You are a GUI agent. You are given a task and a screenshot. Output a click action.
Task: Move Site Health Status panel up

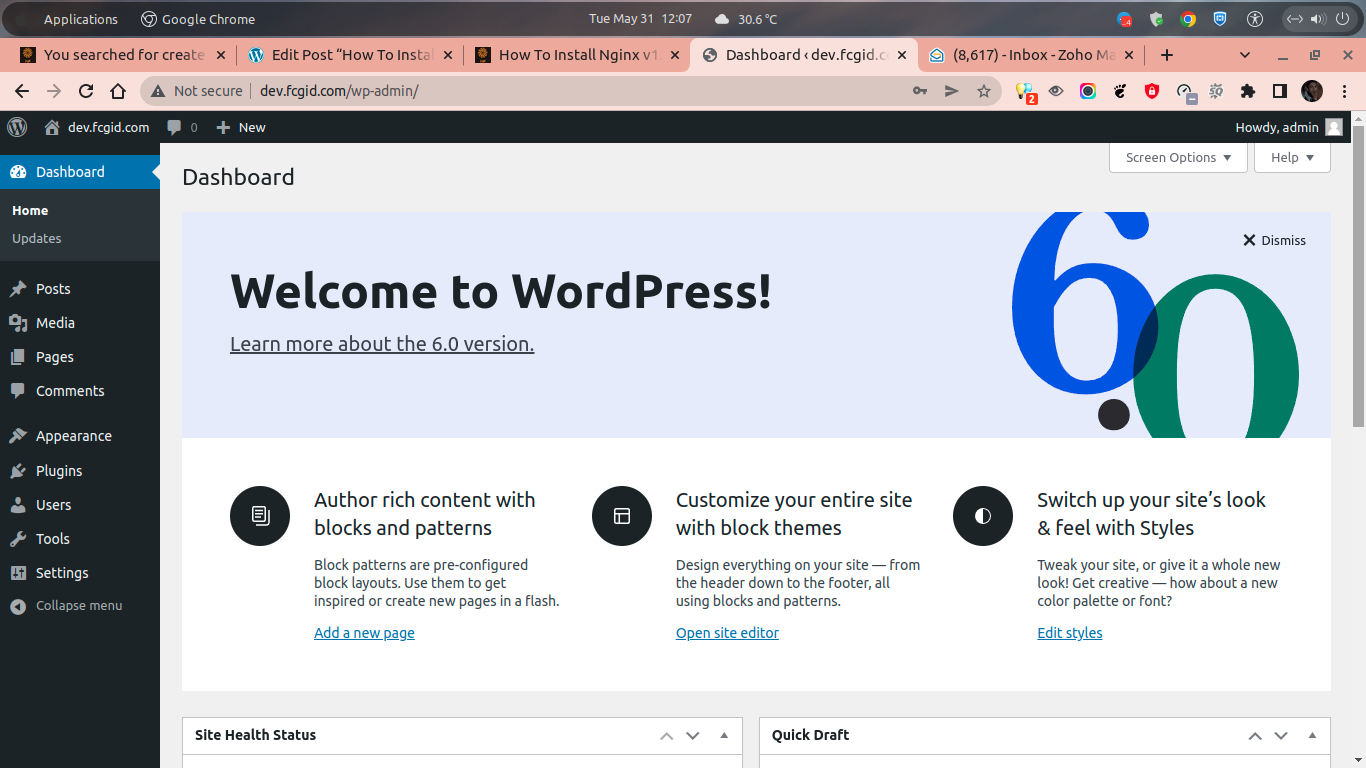coord(667,736)
